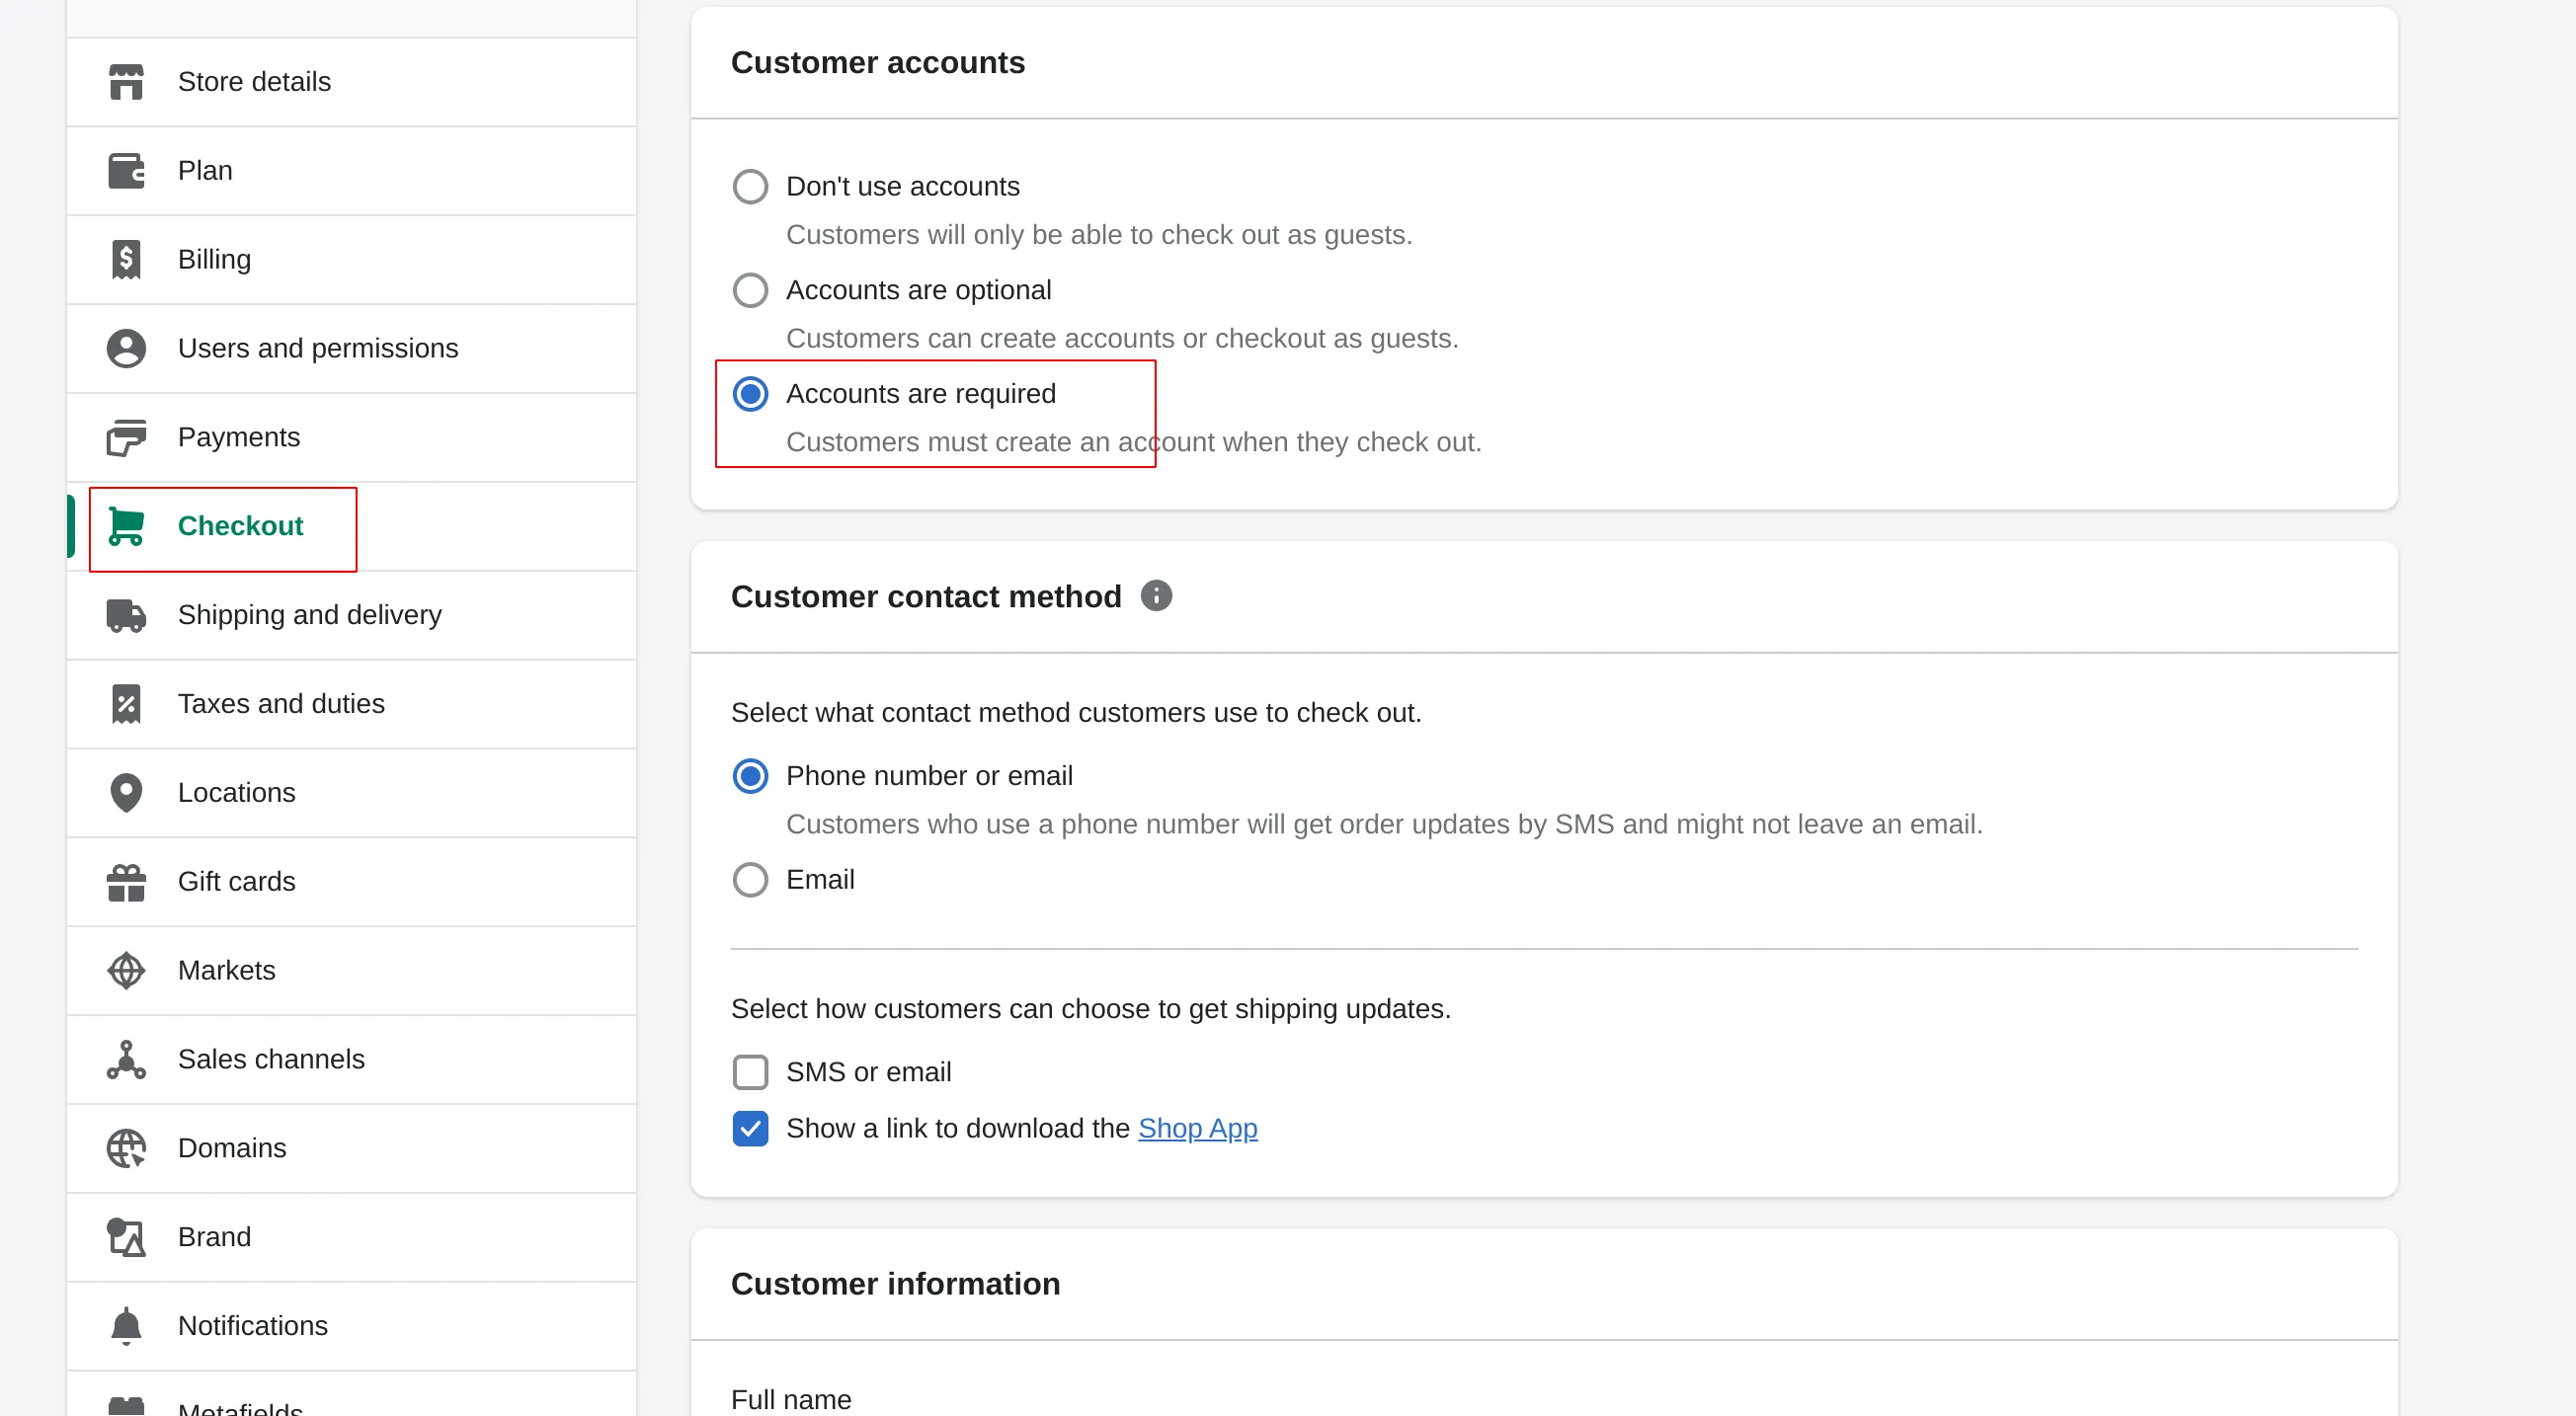Choose "Accounts are optional" radio button
This screenshot has width=2576, height=1416.
click(x=750, y=291)
